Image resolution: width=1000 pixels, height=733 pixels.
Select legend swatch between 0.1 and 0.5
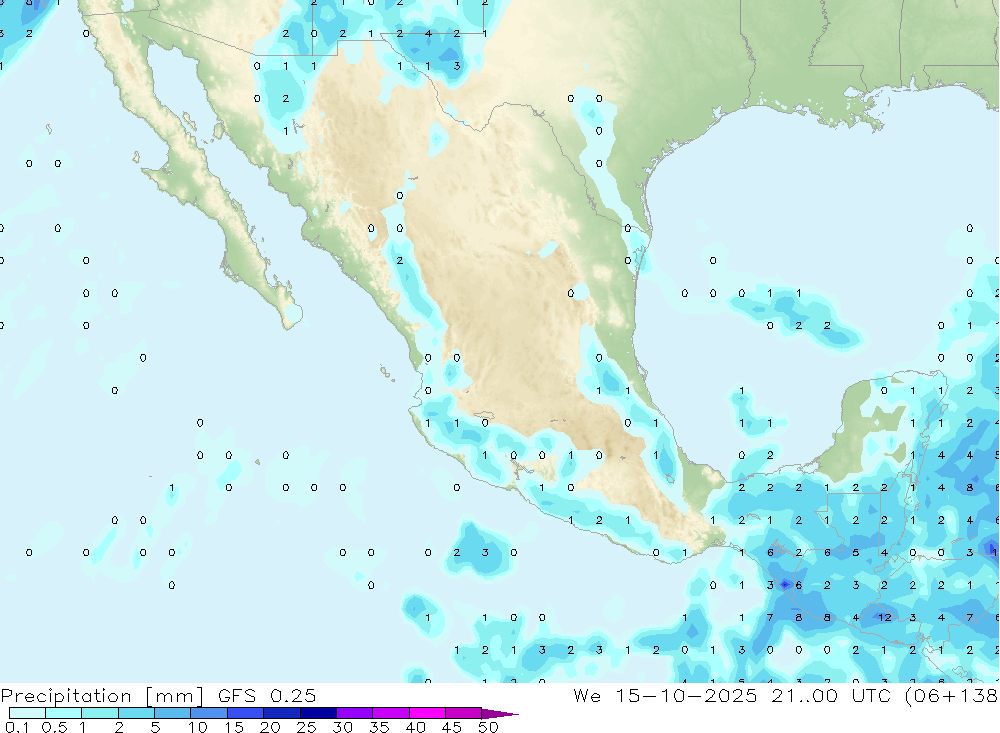(27, 713)
